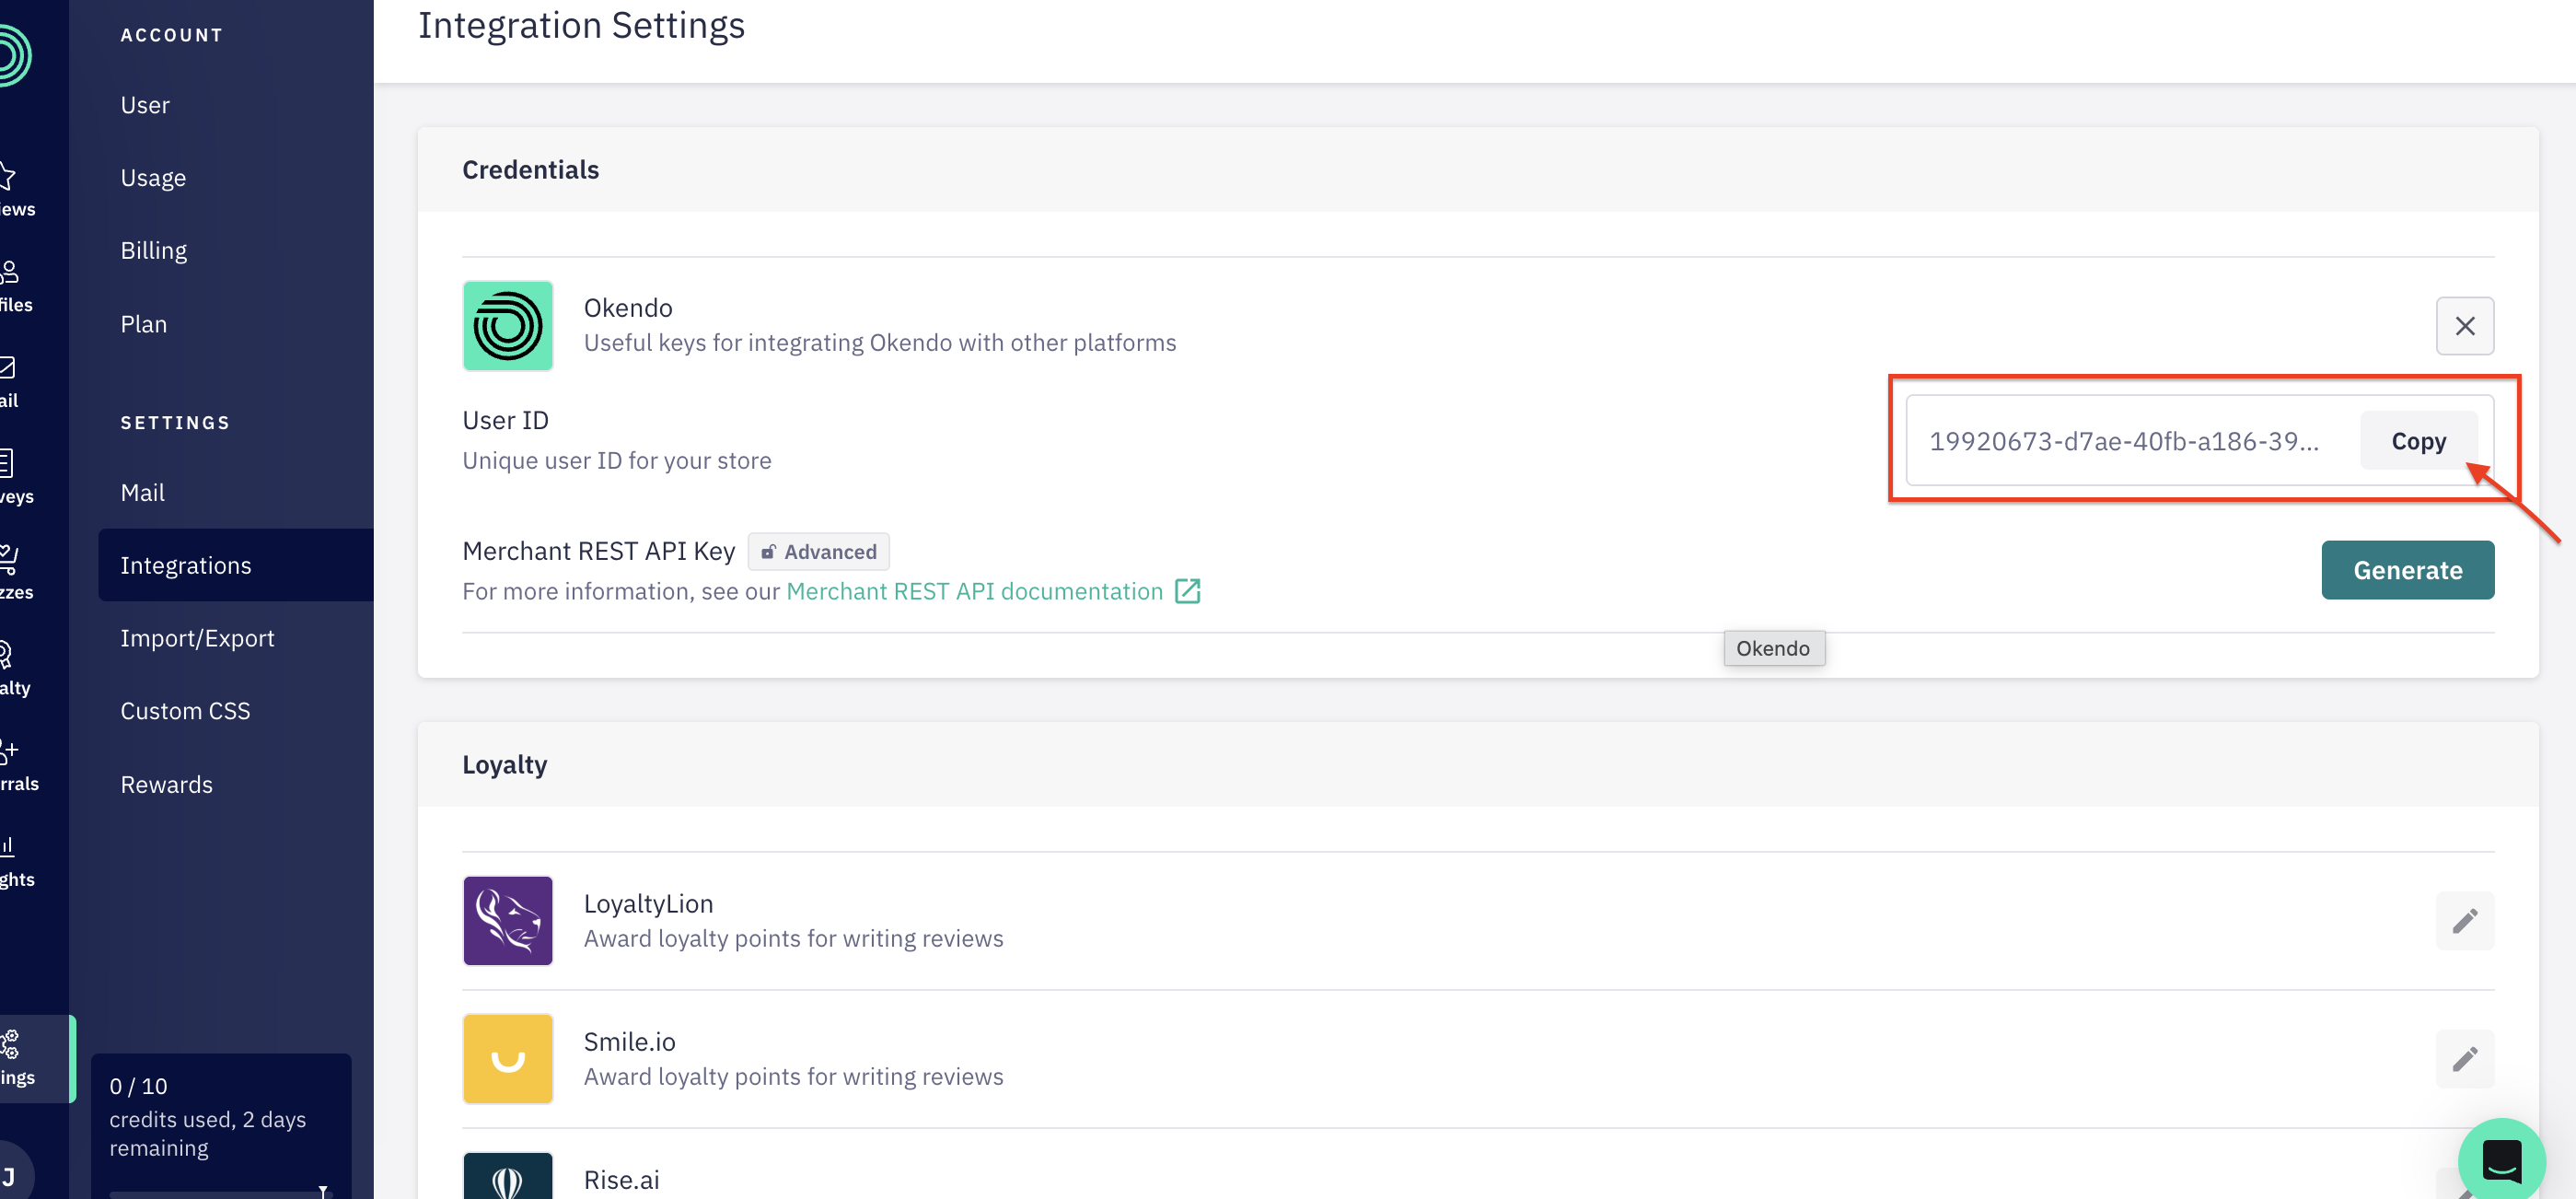Click the external link icon beside API documentation
The image size is (2576, 1199).
(1187, 591)
